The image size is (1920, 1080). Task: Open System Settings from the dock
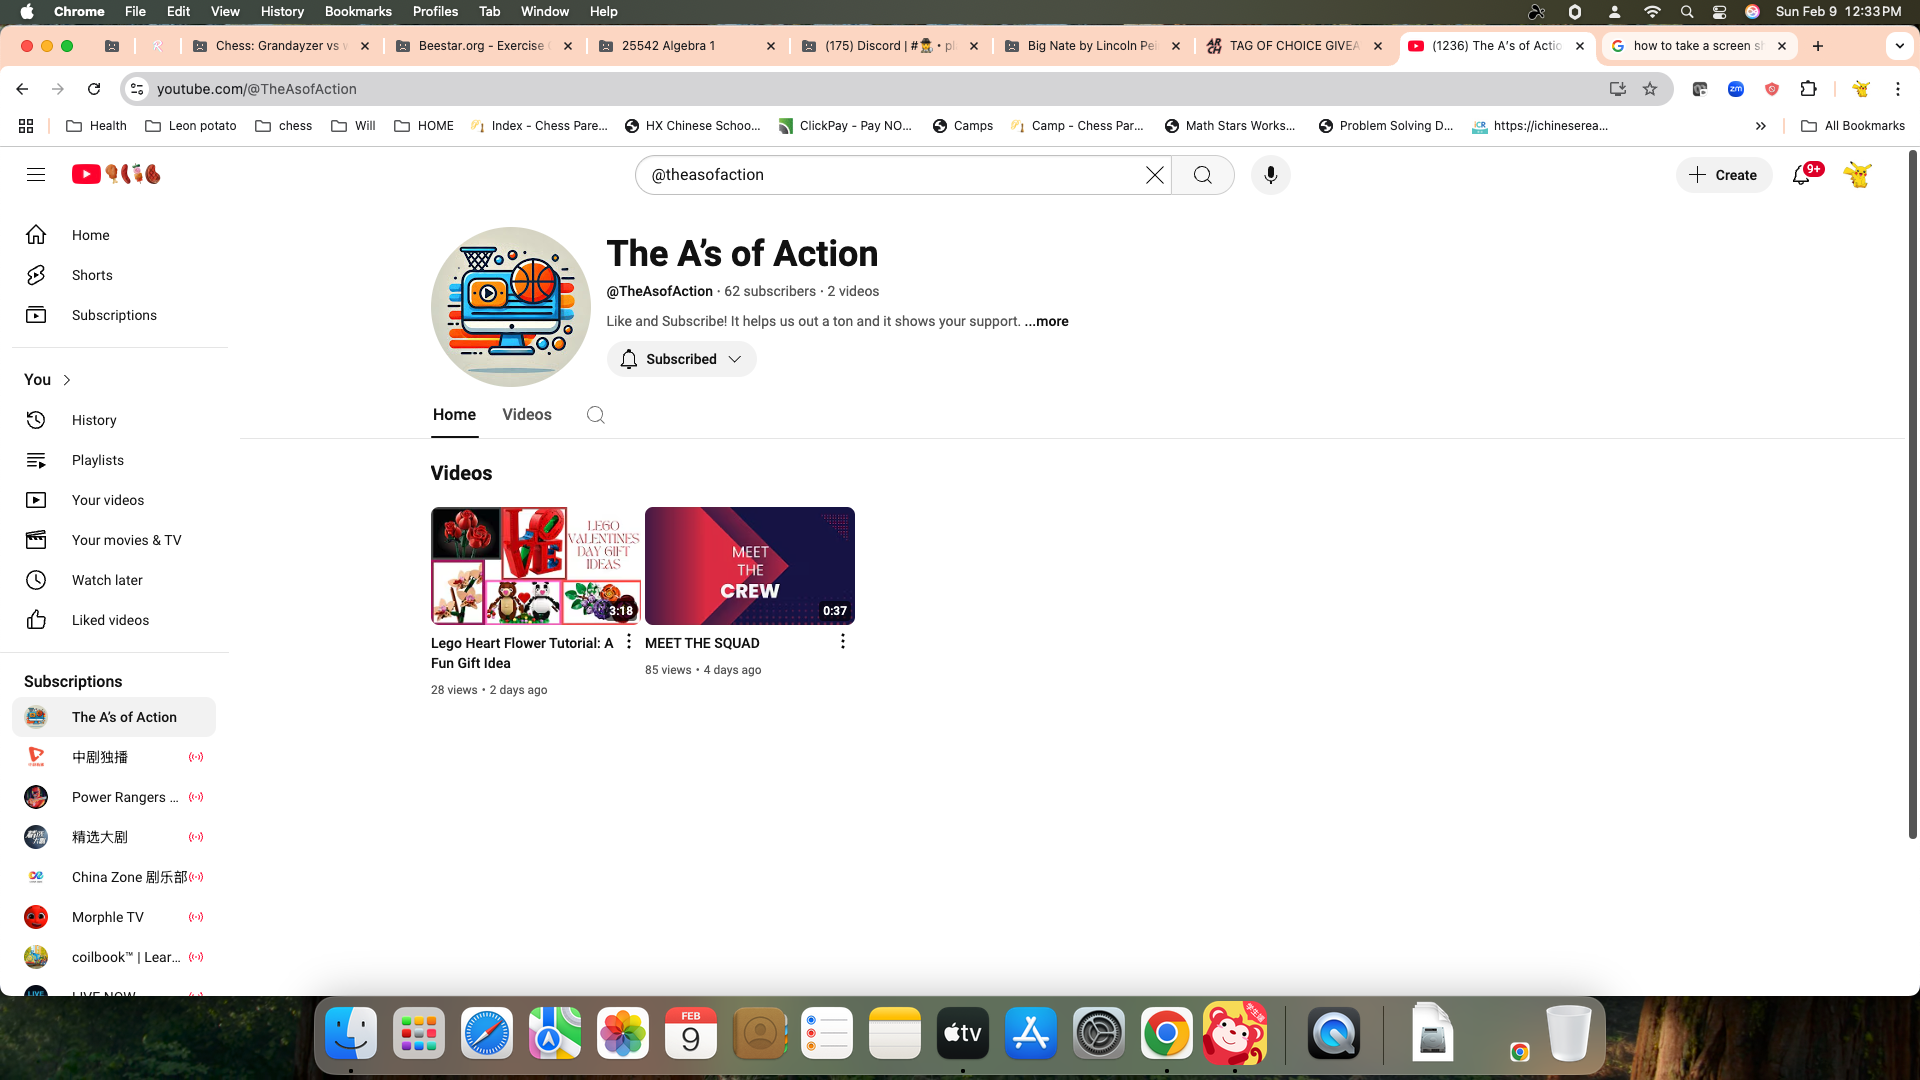point(1099,1034)
